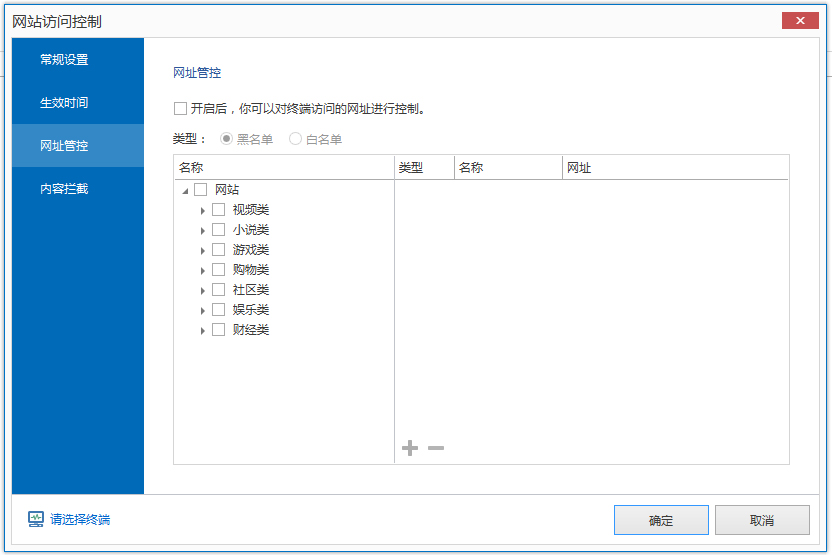Switch to the 生效时间 tab
Image resolution: width=833 pixels, height=555 pixels.
(x=64, y=102)
